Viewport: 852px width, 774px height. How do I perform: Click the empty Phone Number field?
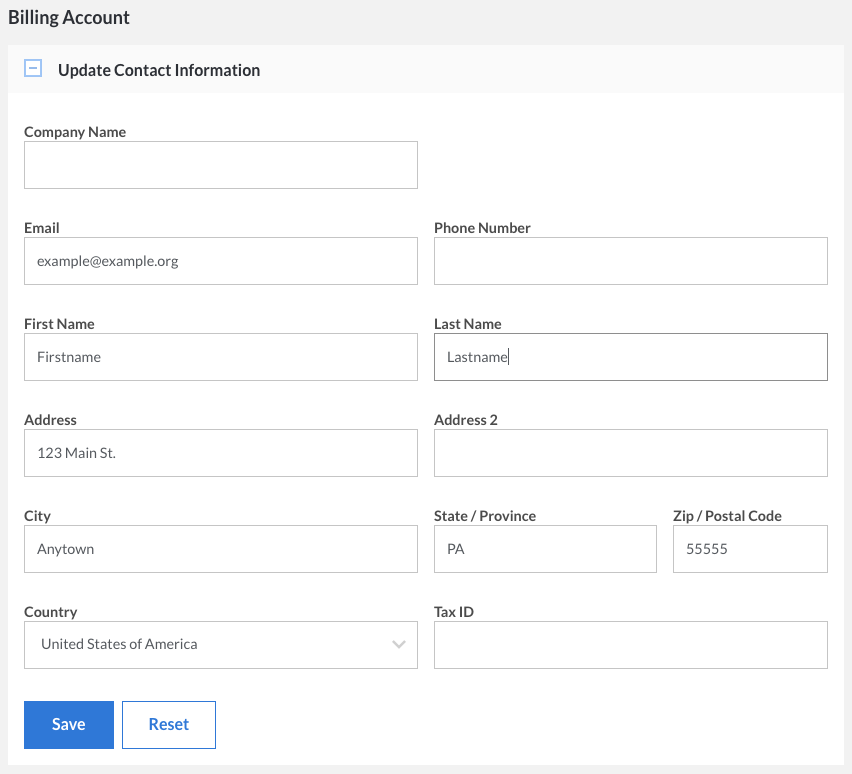tap(630, 261)
